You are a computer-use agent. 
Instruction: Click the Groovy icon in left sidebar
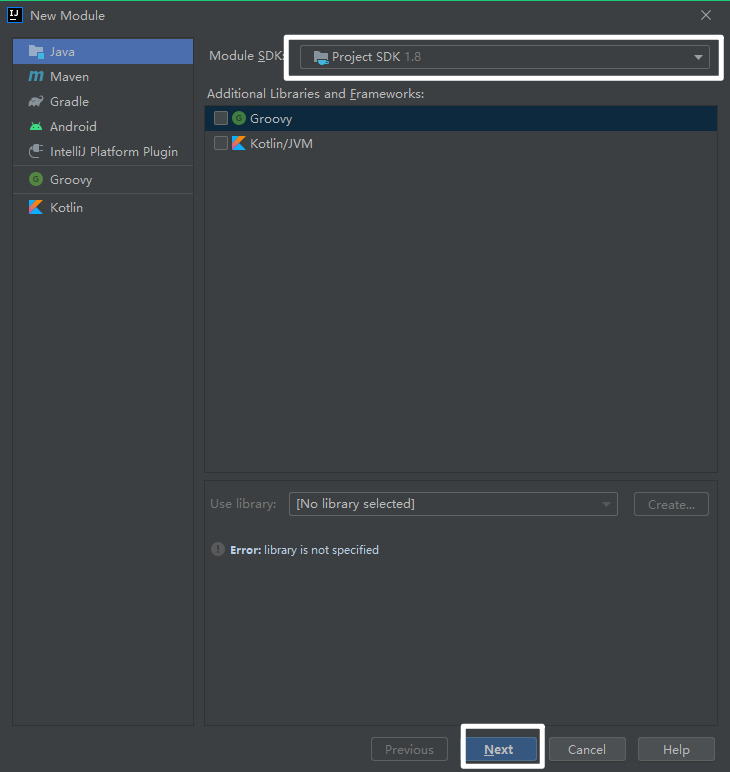[x=36, y=179]
